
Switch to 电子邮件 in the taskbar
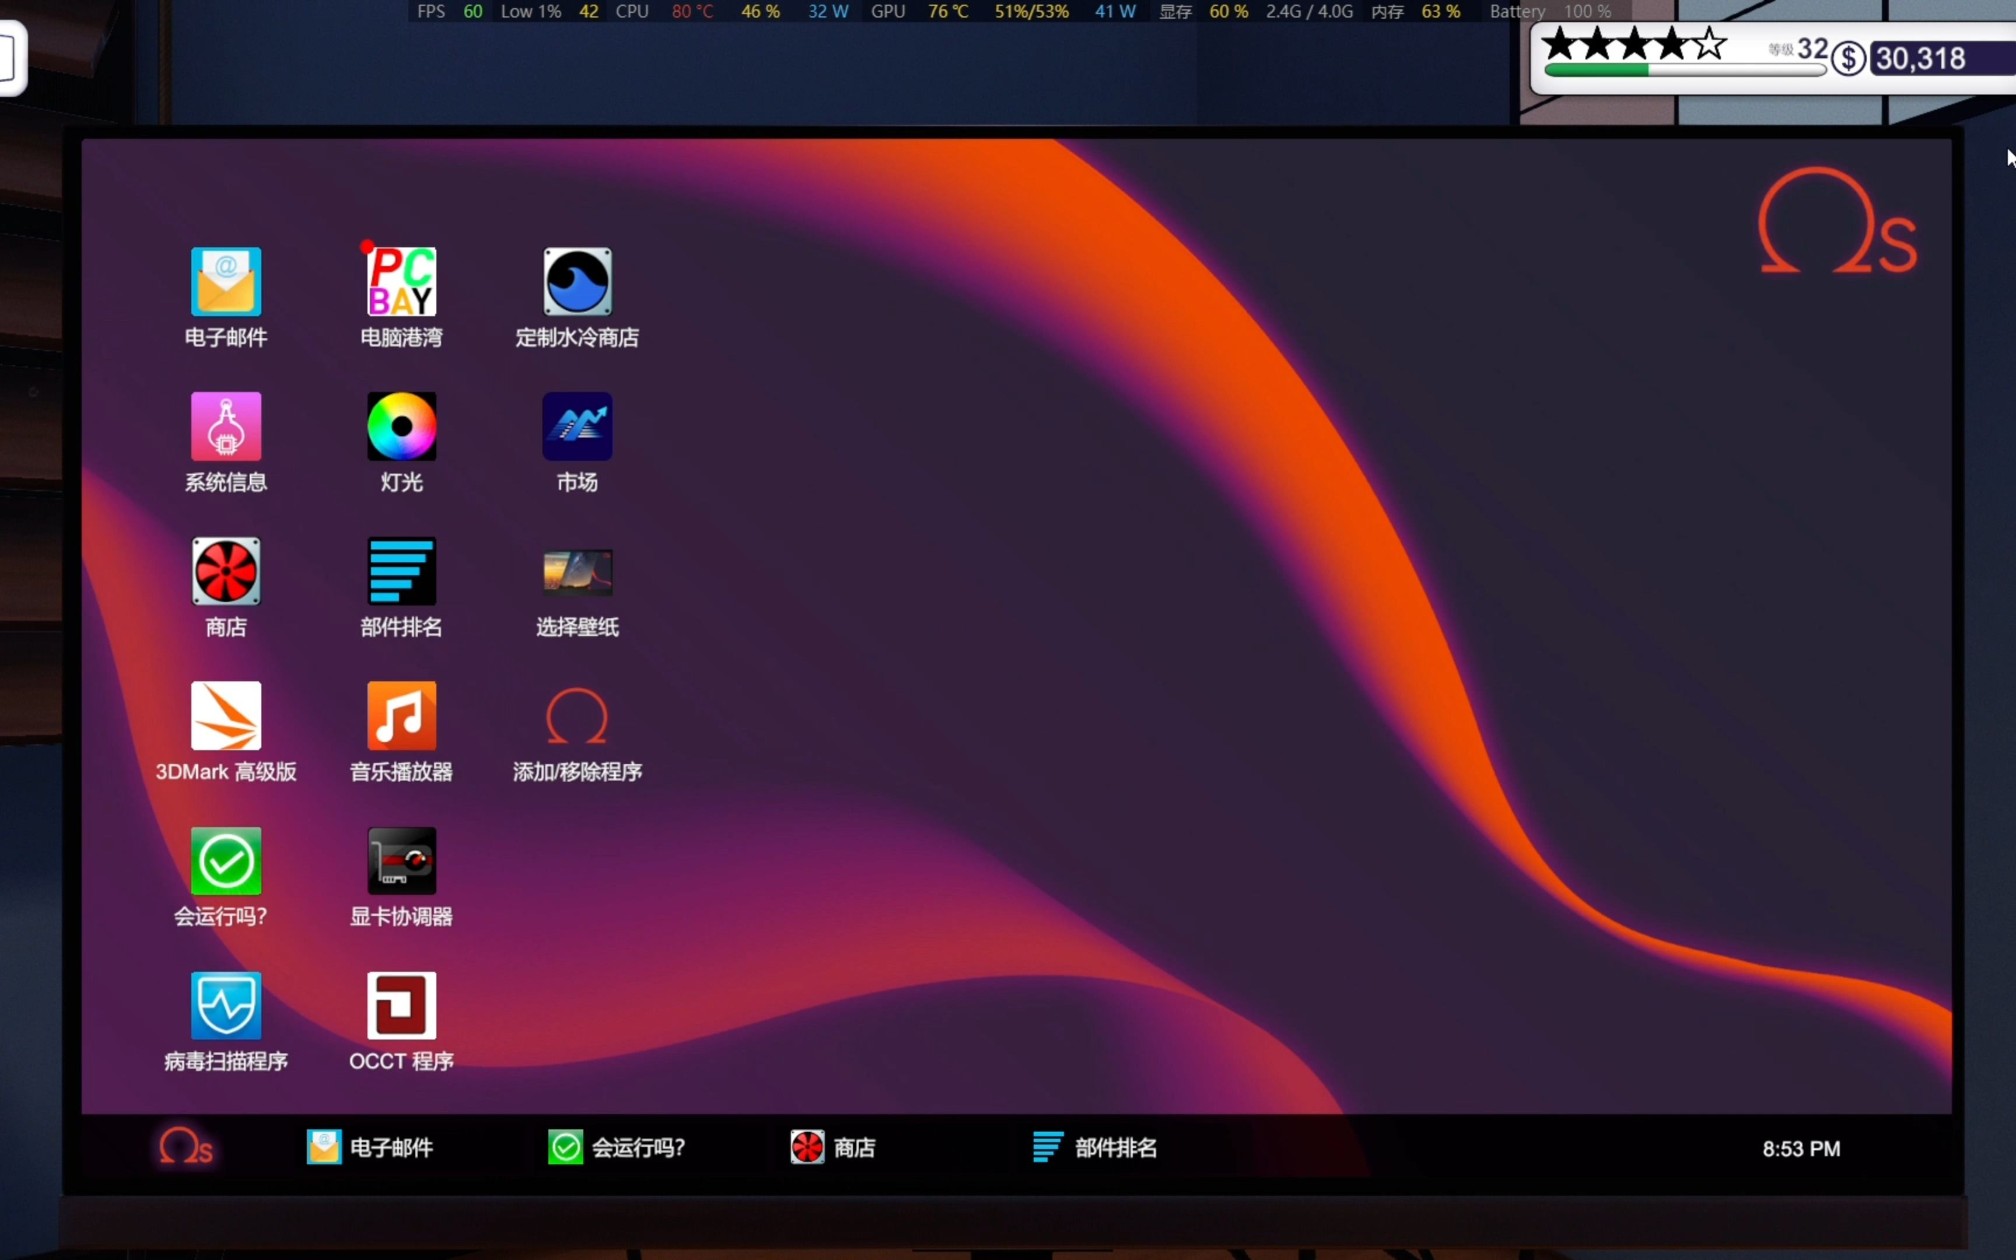click(370, 1147)
